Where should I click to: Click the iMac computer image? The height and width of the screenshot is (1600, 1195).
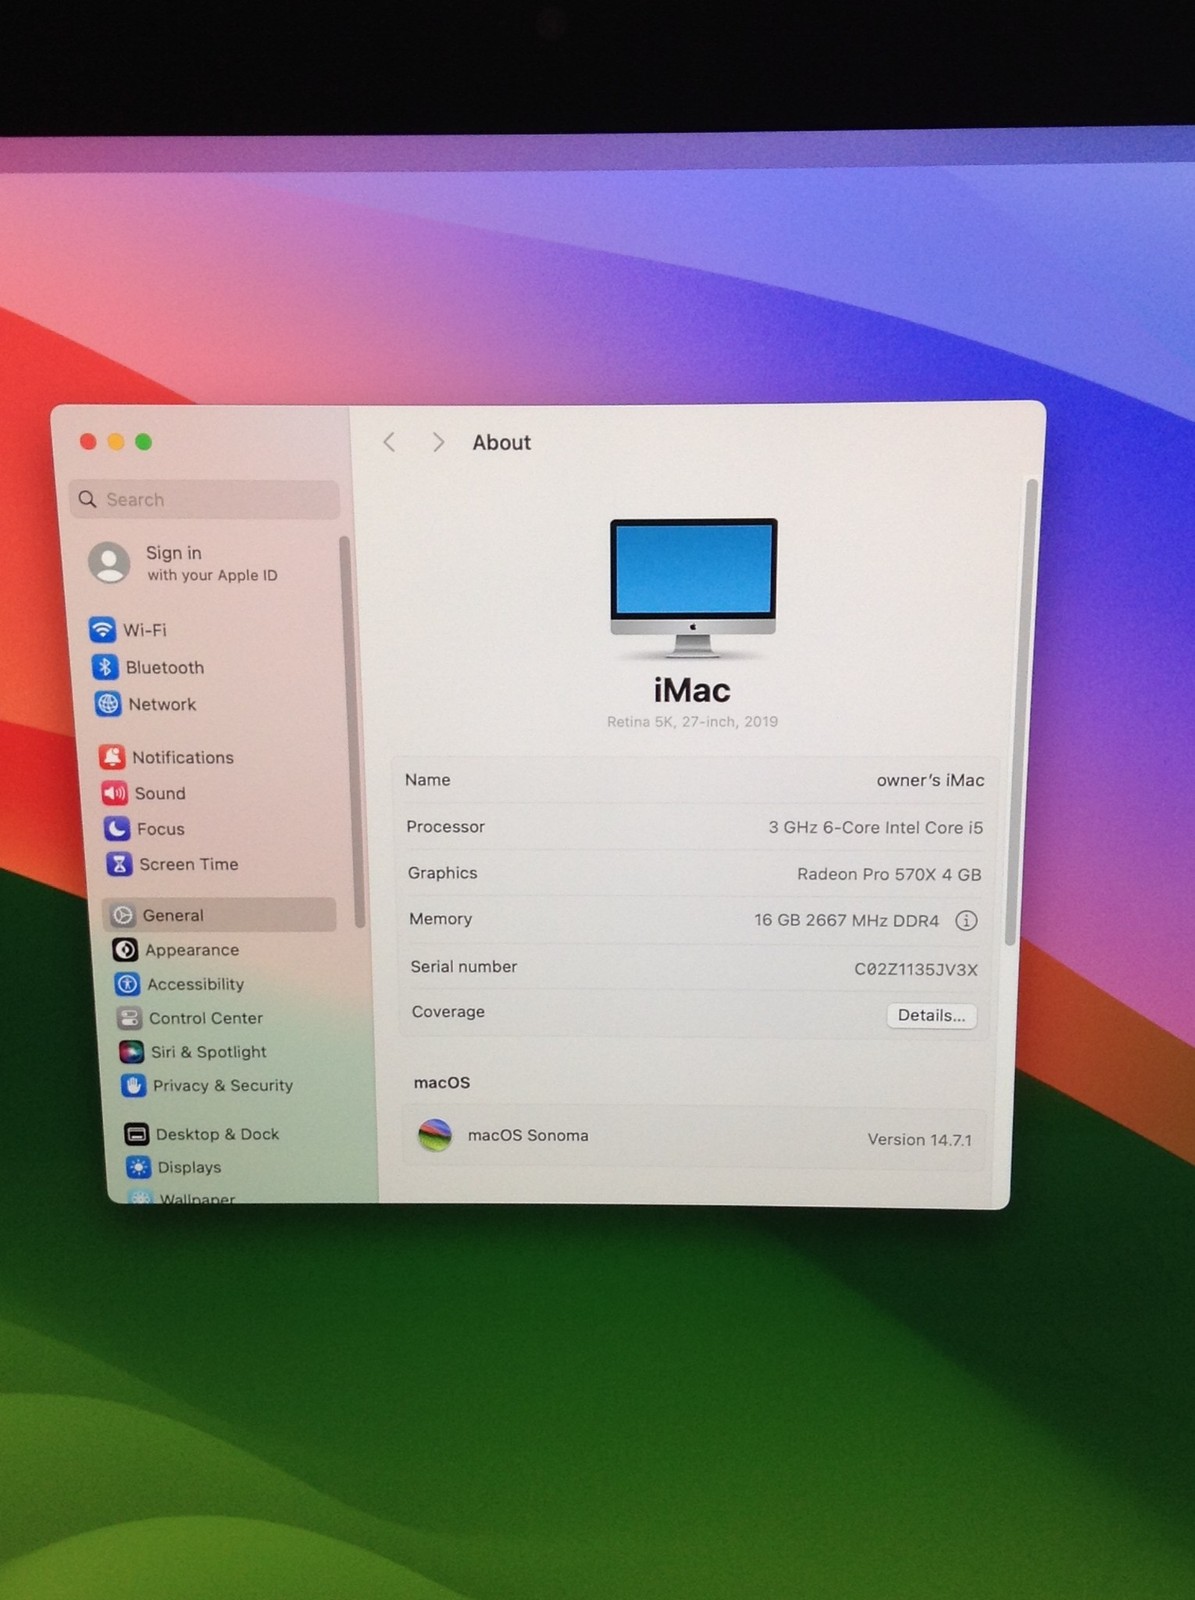[693, 588]
